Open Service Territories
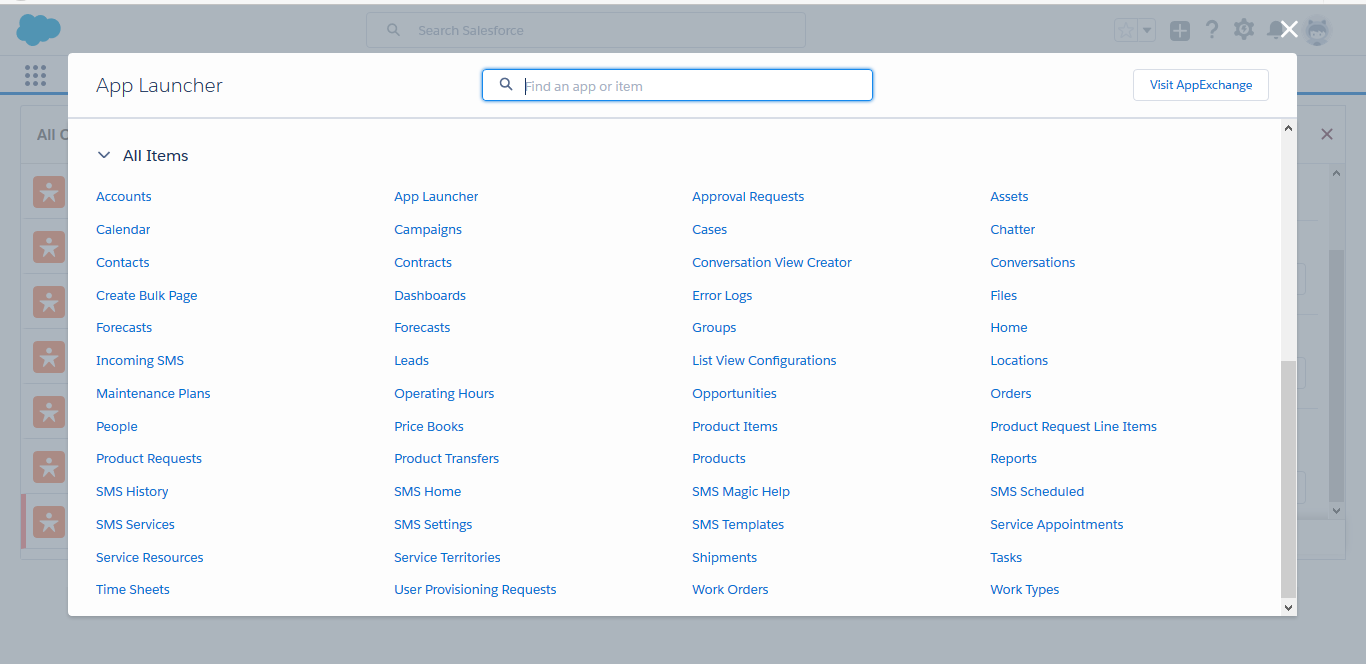Viewport: 1366px width, 664px height. click(x=447, y=558)
